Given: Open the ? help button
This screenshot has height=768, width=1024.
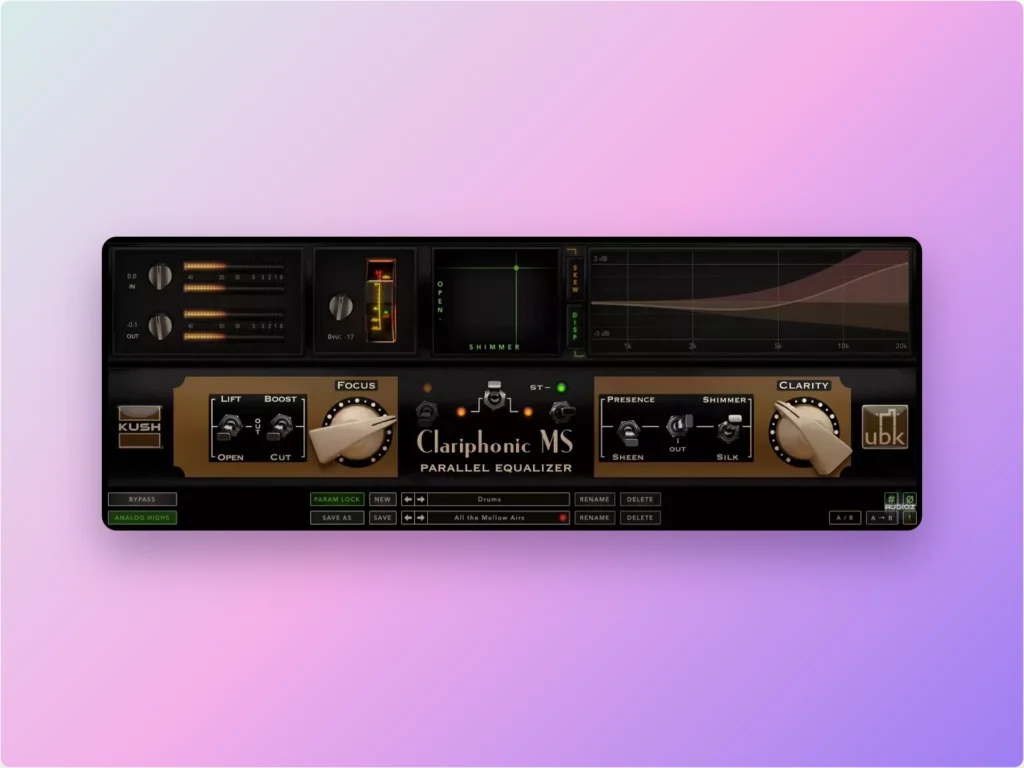Looking at the screenshot, I should (x=909, y=518).
